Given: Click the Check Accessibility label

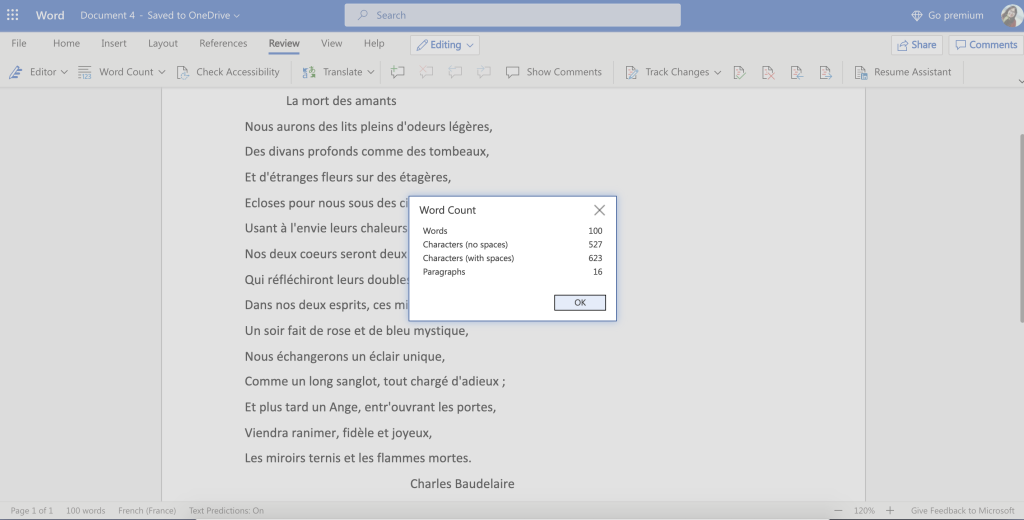Looking at the screenshot, I should pyautogui.click(x=238, y=72).
